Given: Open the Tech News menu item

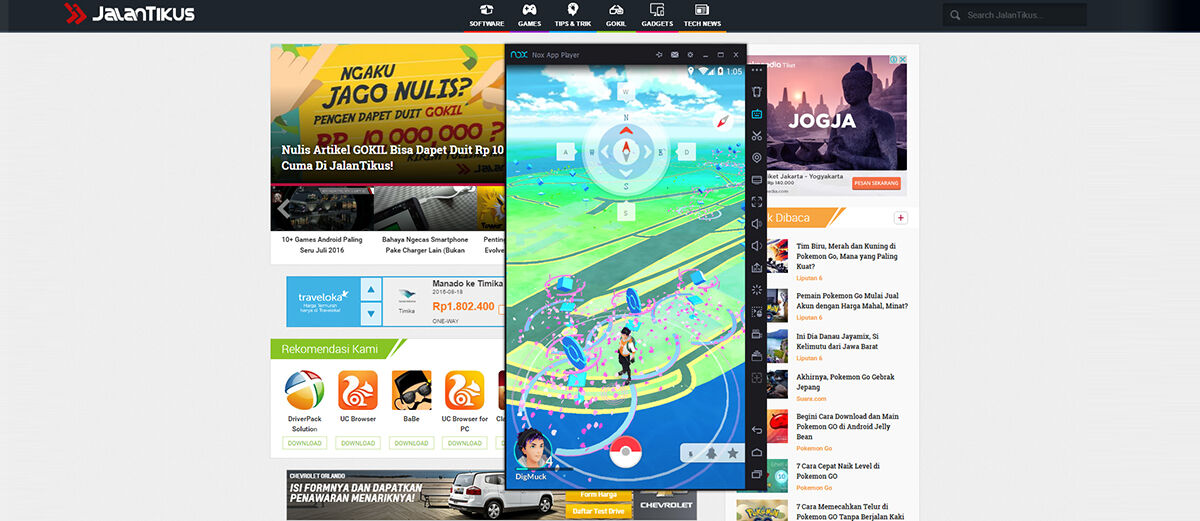Looking at the screenshot, I should tap(702, 15).
